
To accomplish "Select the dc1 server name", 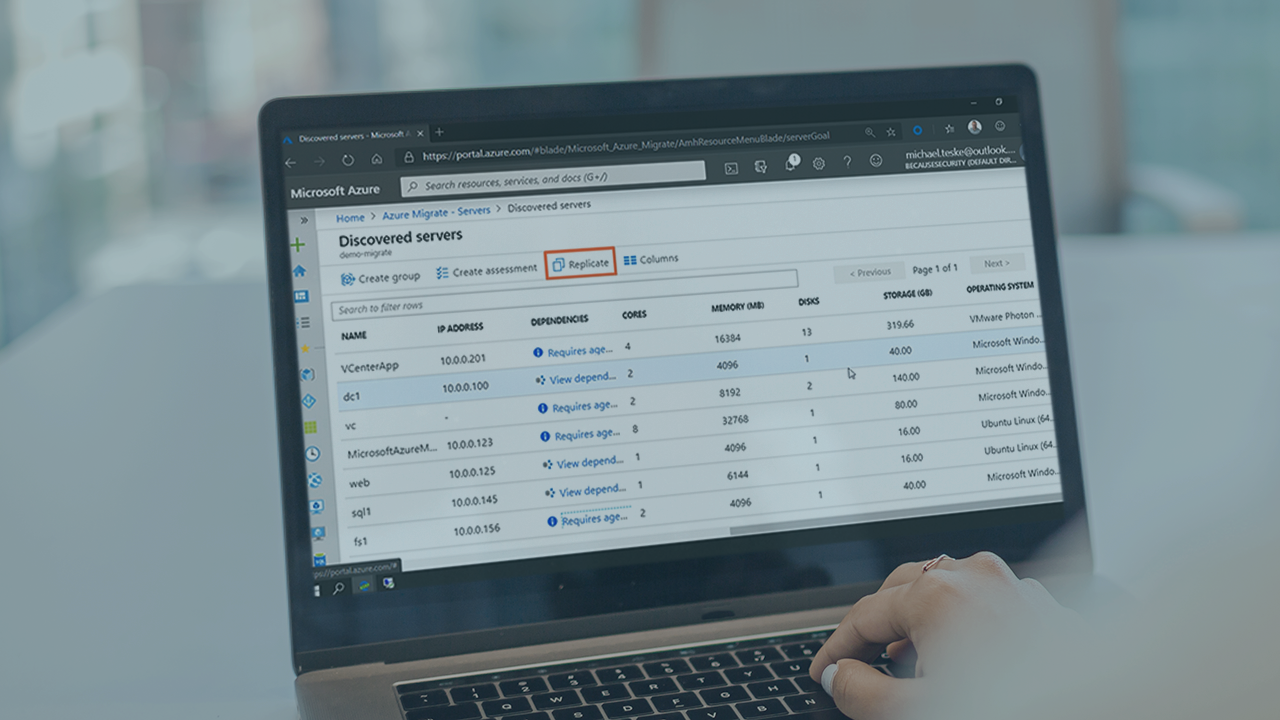I will (x=351, y=397).
